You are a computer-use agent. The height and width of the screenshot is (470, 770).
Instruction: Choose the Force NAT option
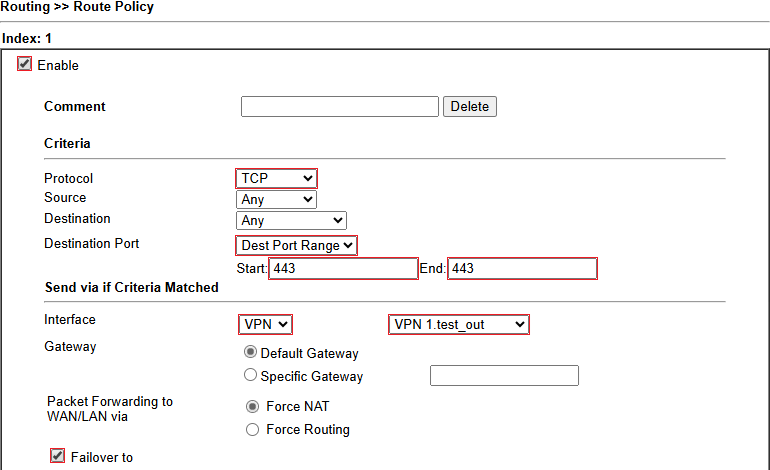coord(252,407)
